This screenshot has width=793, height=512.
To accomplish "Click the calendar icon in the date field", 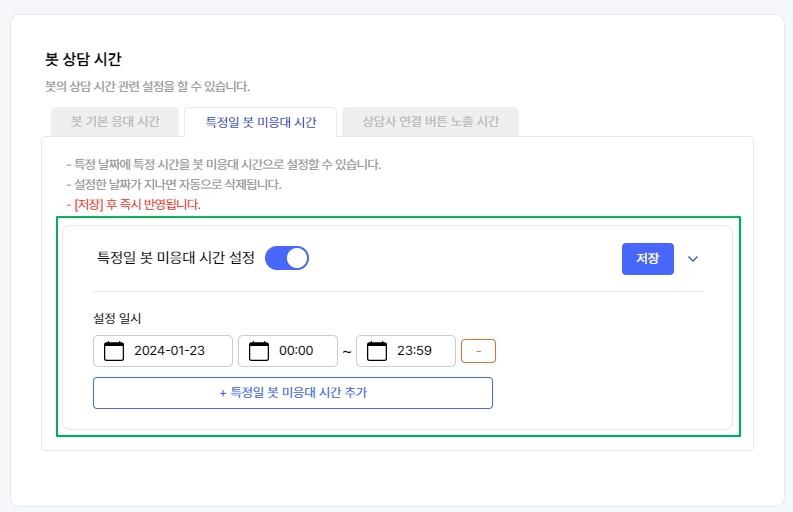I will tap(114, 351).
